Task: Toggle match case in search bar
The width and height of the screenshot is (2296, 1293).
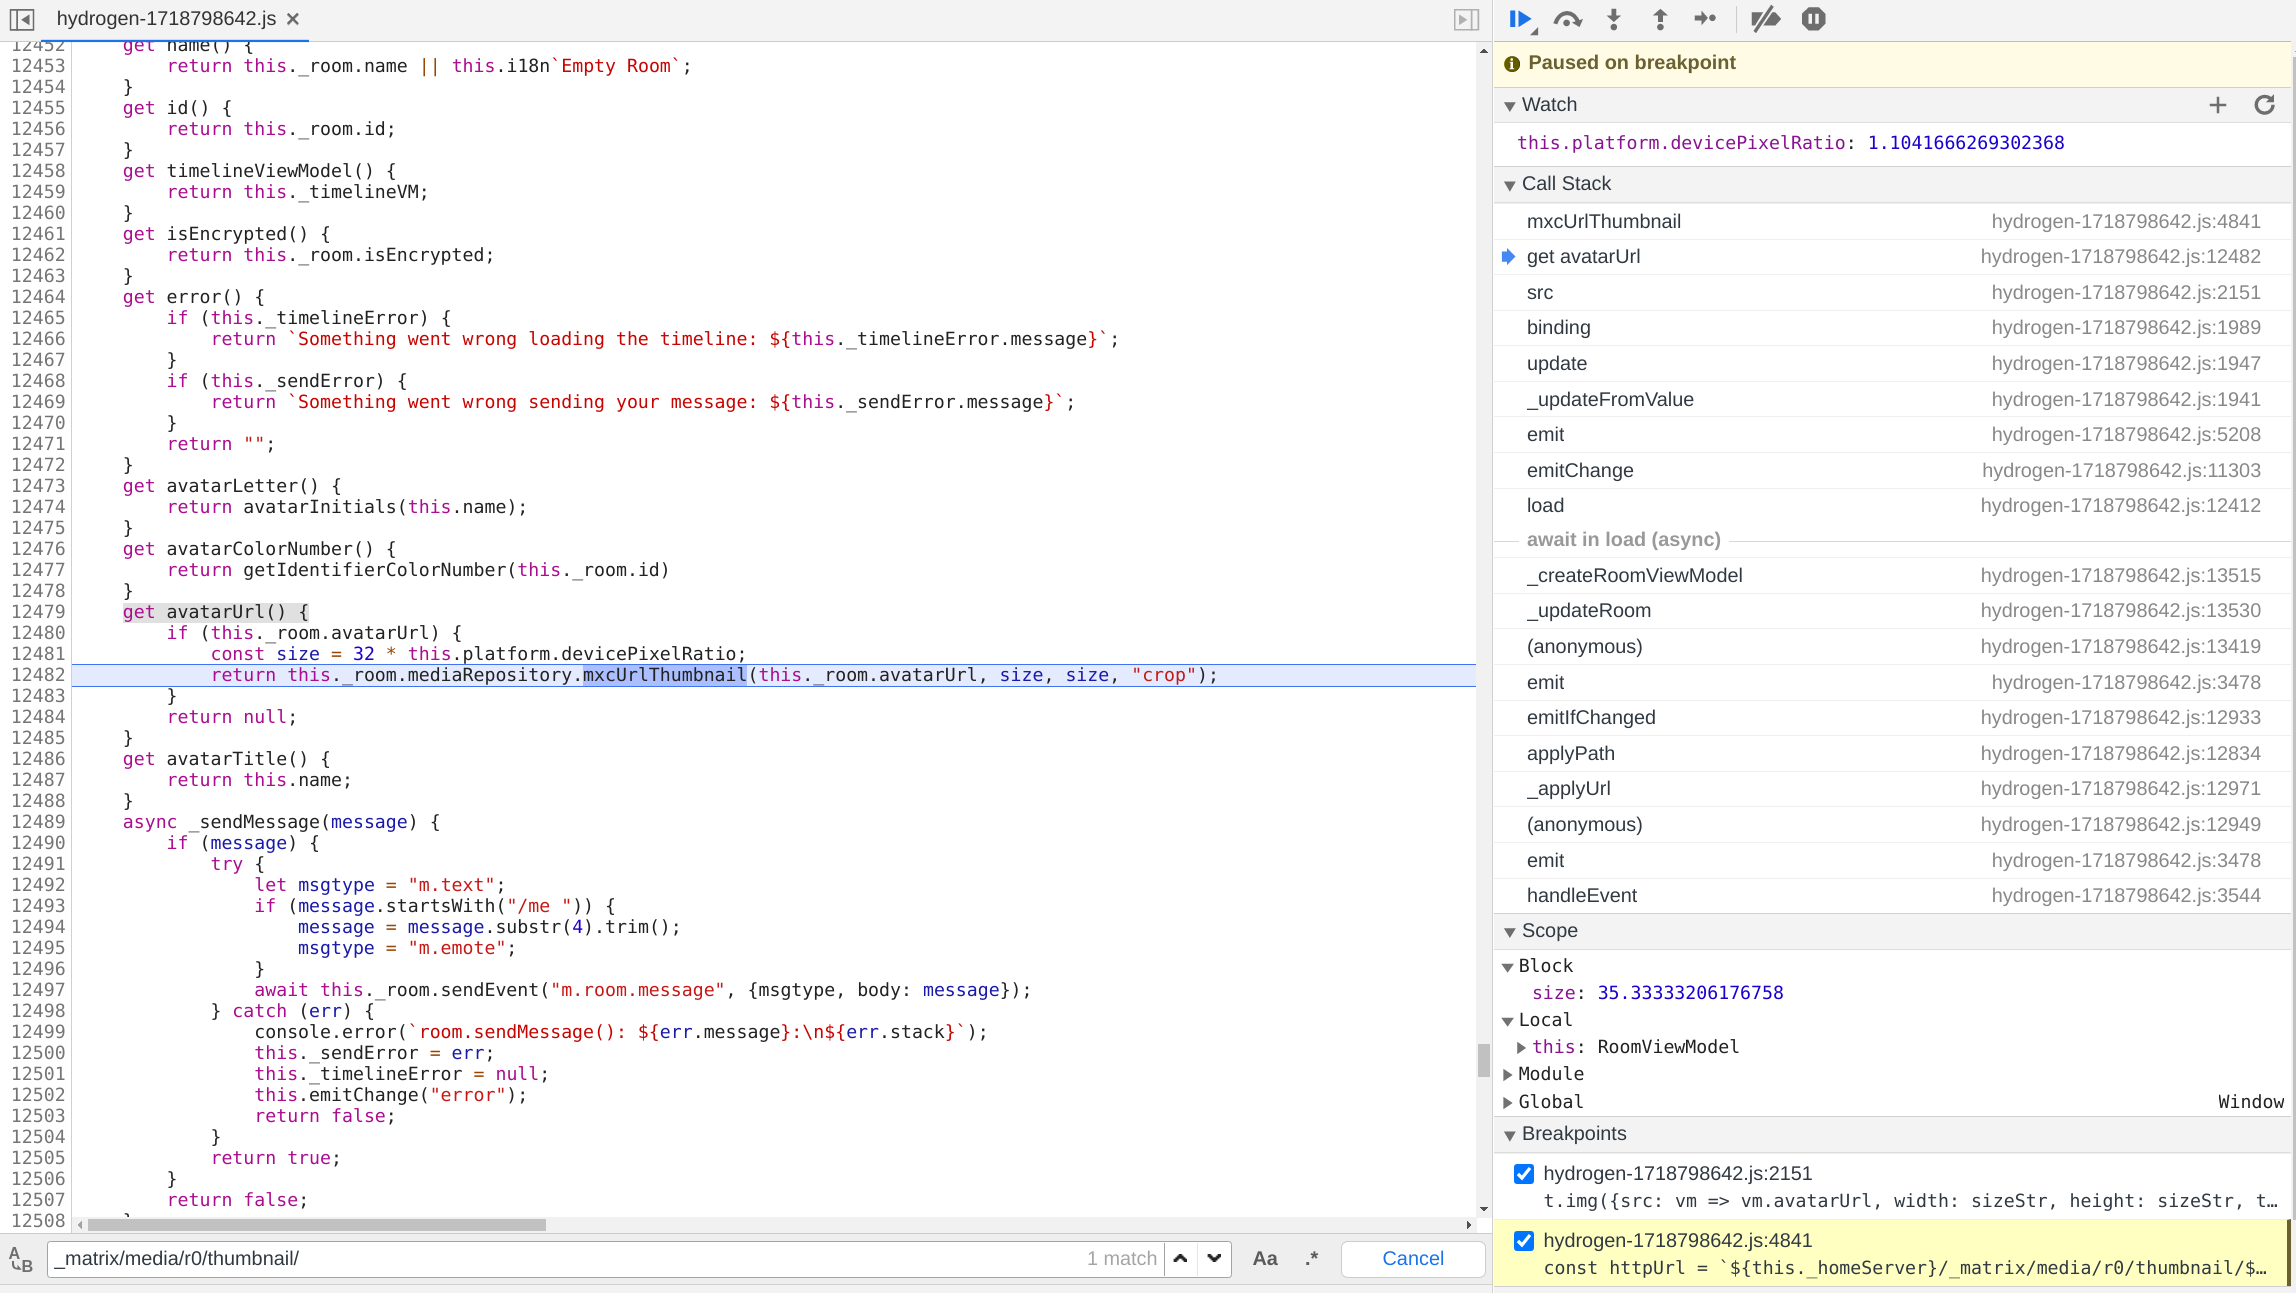Action: 1264,1258
